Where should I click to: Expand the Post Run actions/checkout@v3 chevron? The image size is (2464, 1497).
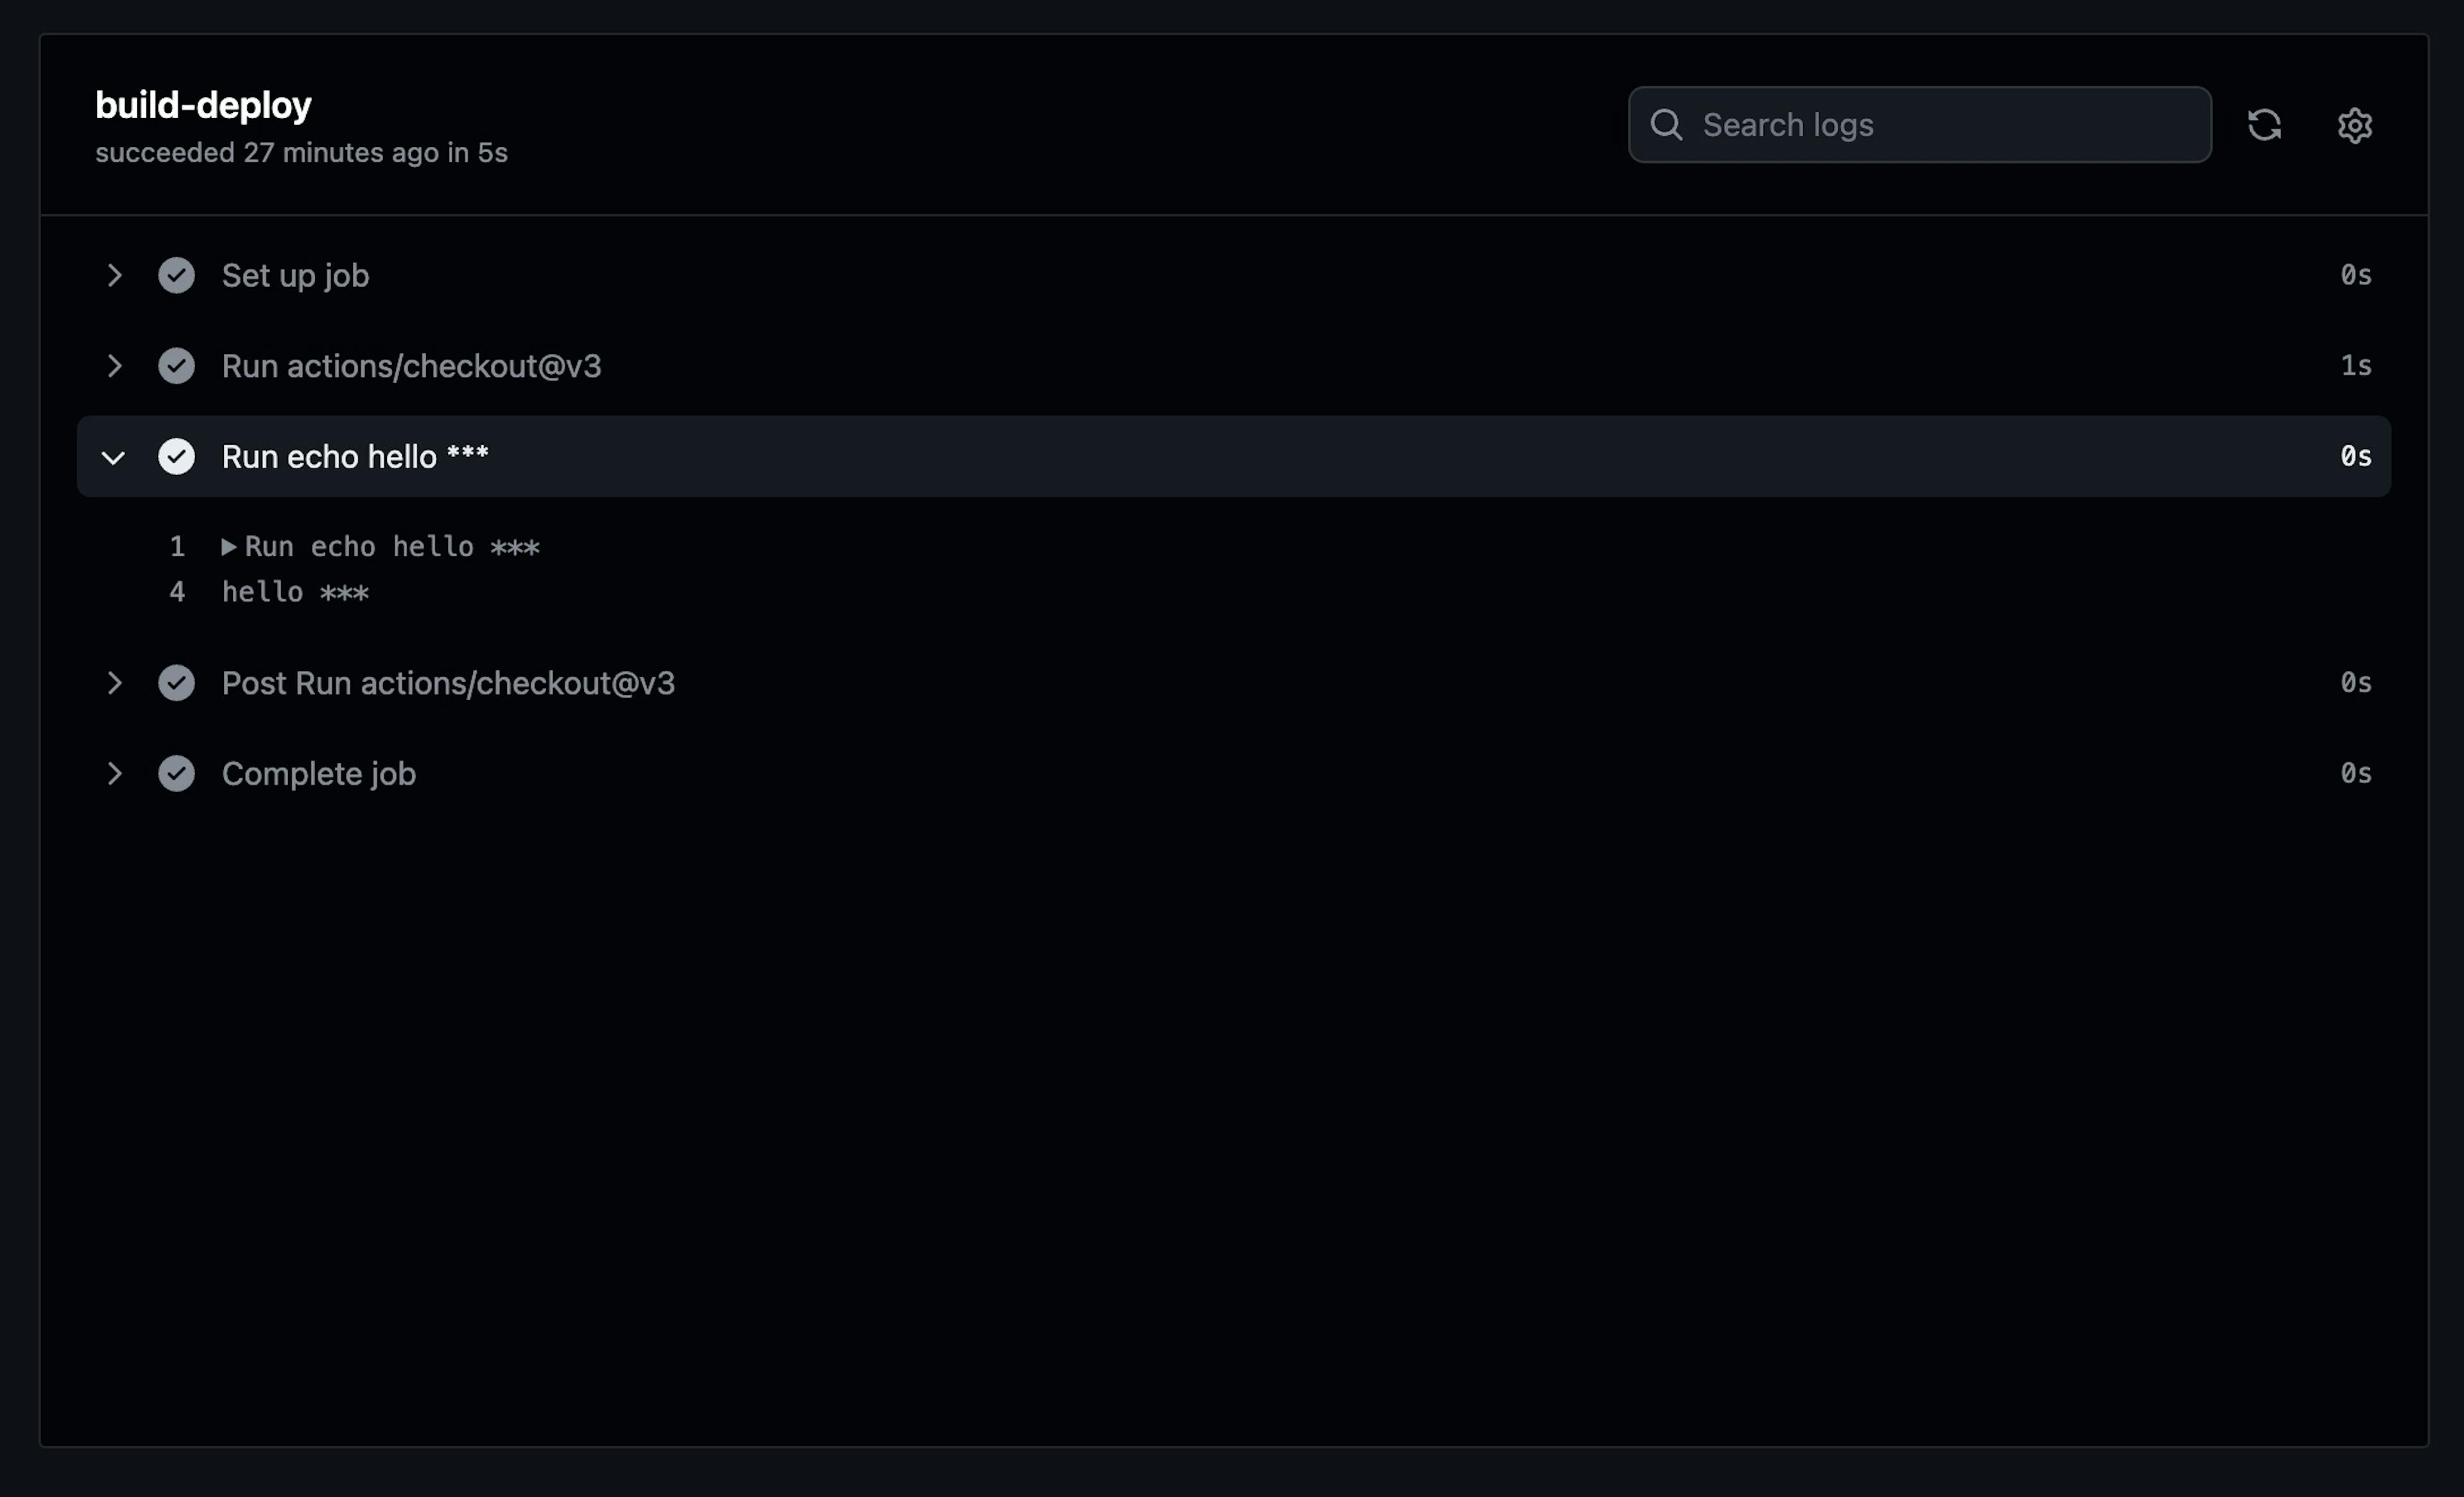click(x=114, y=683)
